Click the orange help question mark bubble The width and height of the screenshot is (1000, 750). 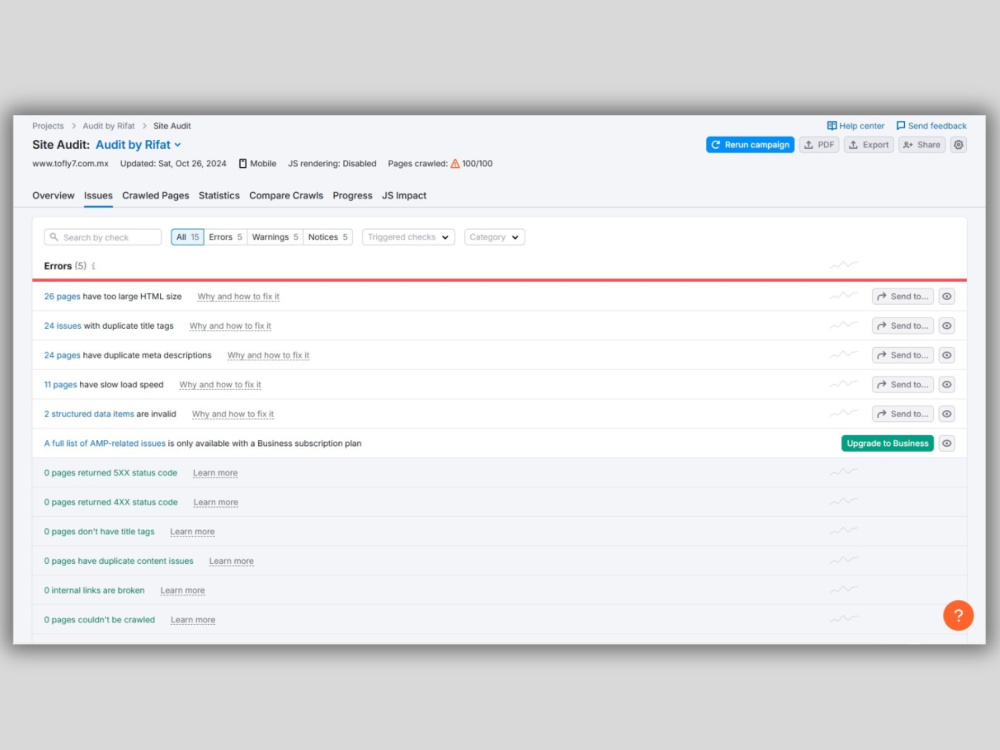[x=958, y=615]
